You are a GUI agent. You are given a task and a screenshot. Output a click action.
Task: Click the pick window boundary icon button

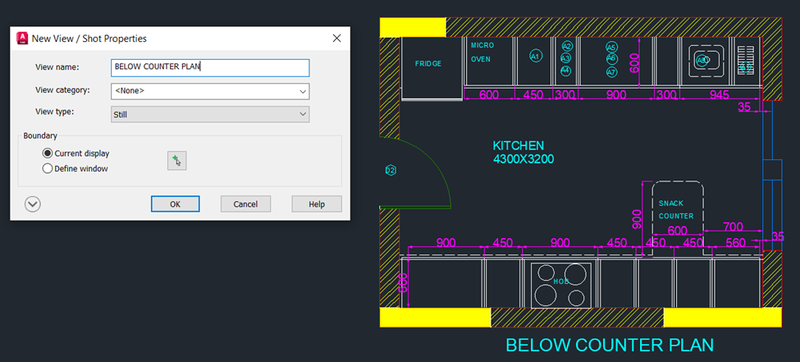click(x=177, y=161)
